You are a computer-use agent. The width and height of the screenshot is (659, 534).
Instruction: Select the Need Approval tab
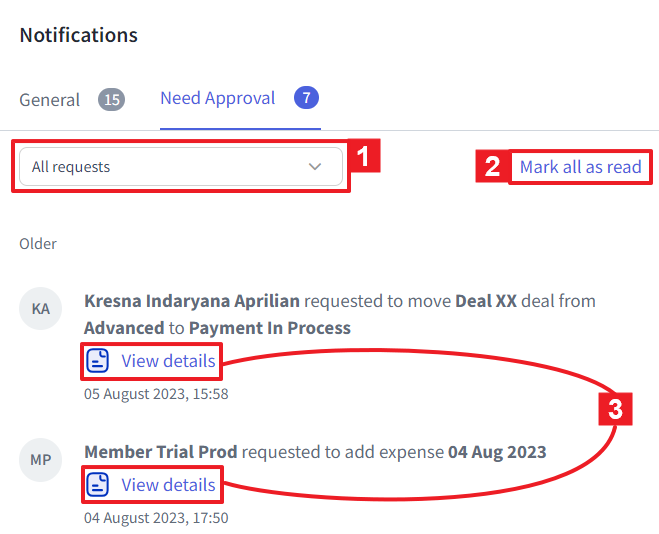coord(218,98)
